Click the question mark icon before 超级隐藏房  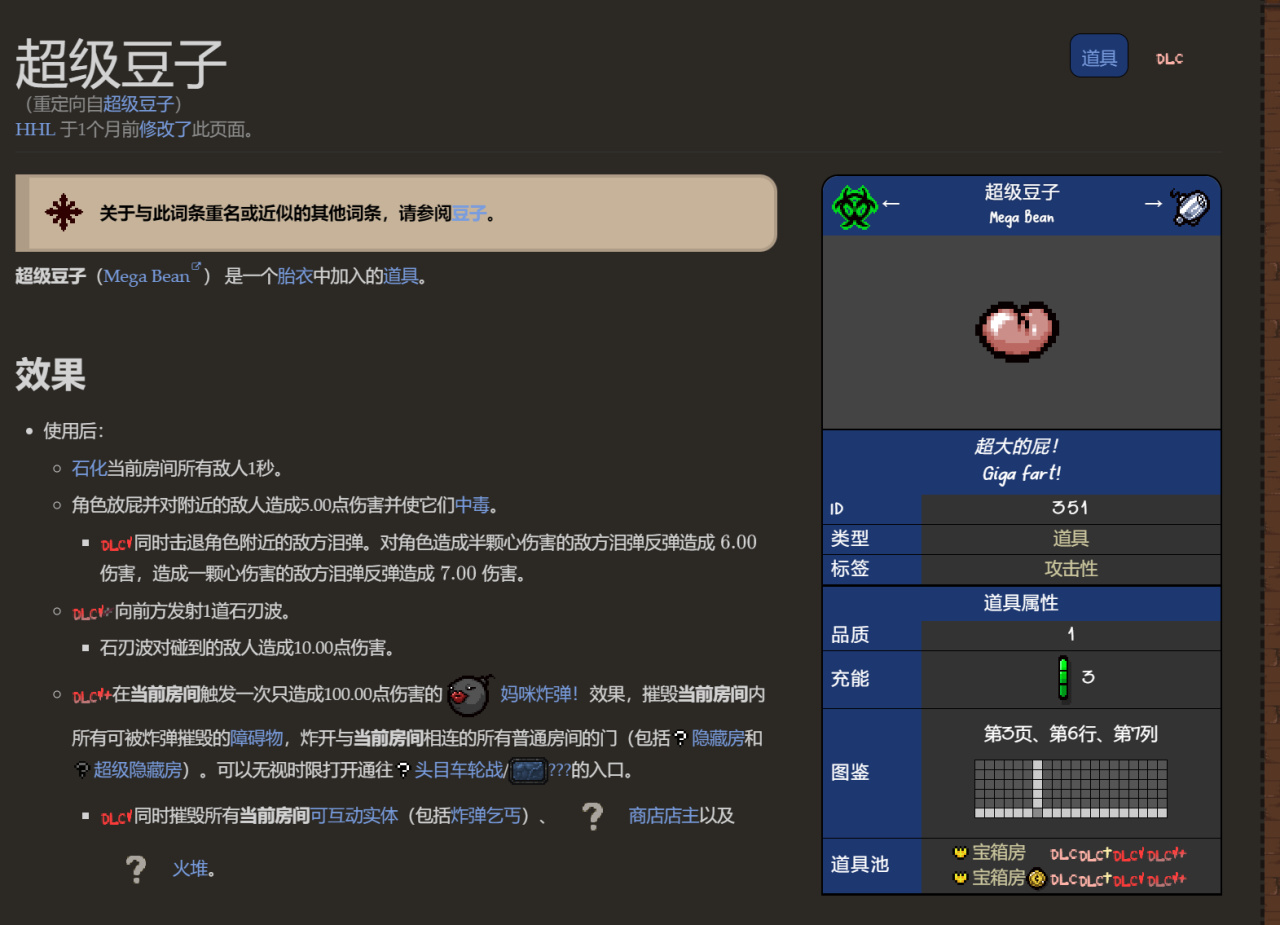pyautogui.click(x=82, y=770)
